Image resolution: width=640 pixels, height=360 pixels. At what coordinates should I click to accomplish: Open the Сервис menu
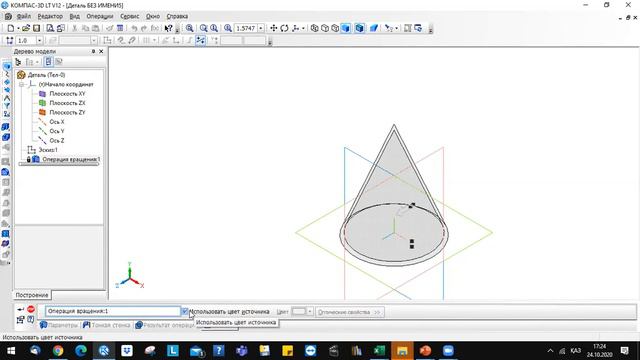click(x=130, y=16)
